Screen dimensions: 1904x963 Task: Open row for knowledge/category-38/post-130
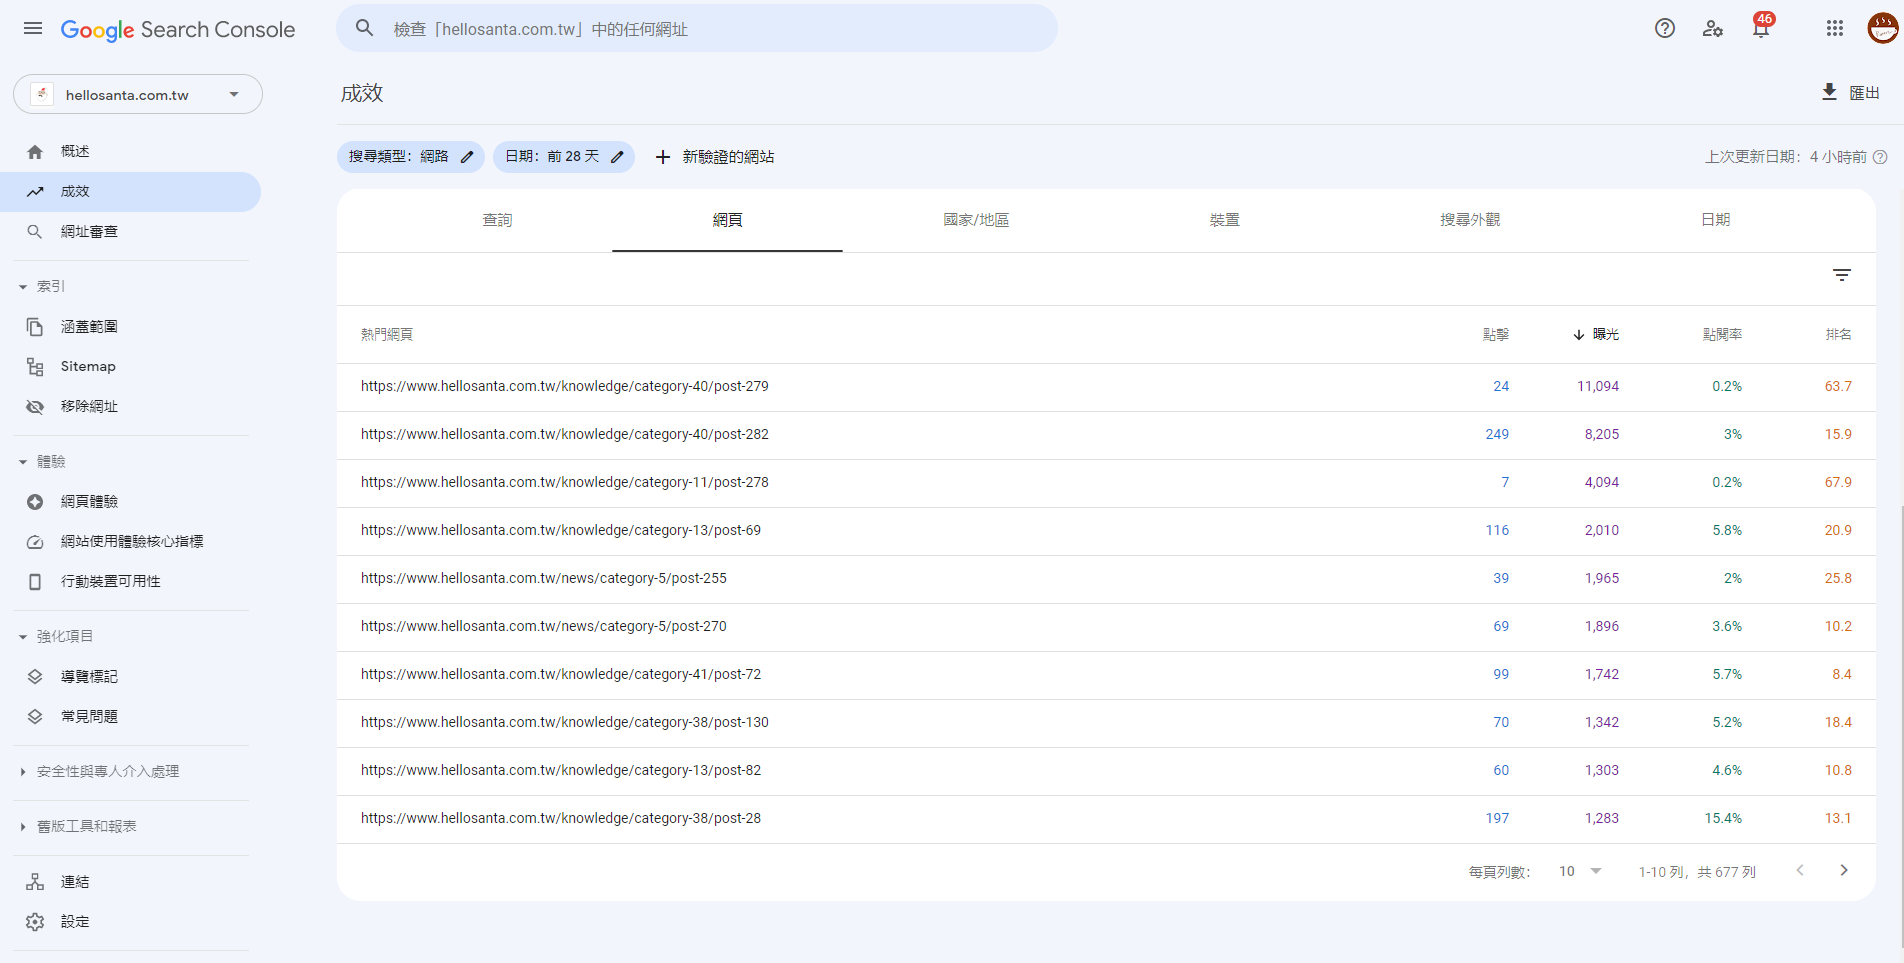pos(1106,723)
